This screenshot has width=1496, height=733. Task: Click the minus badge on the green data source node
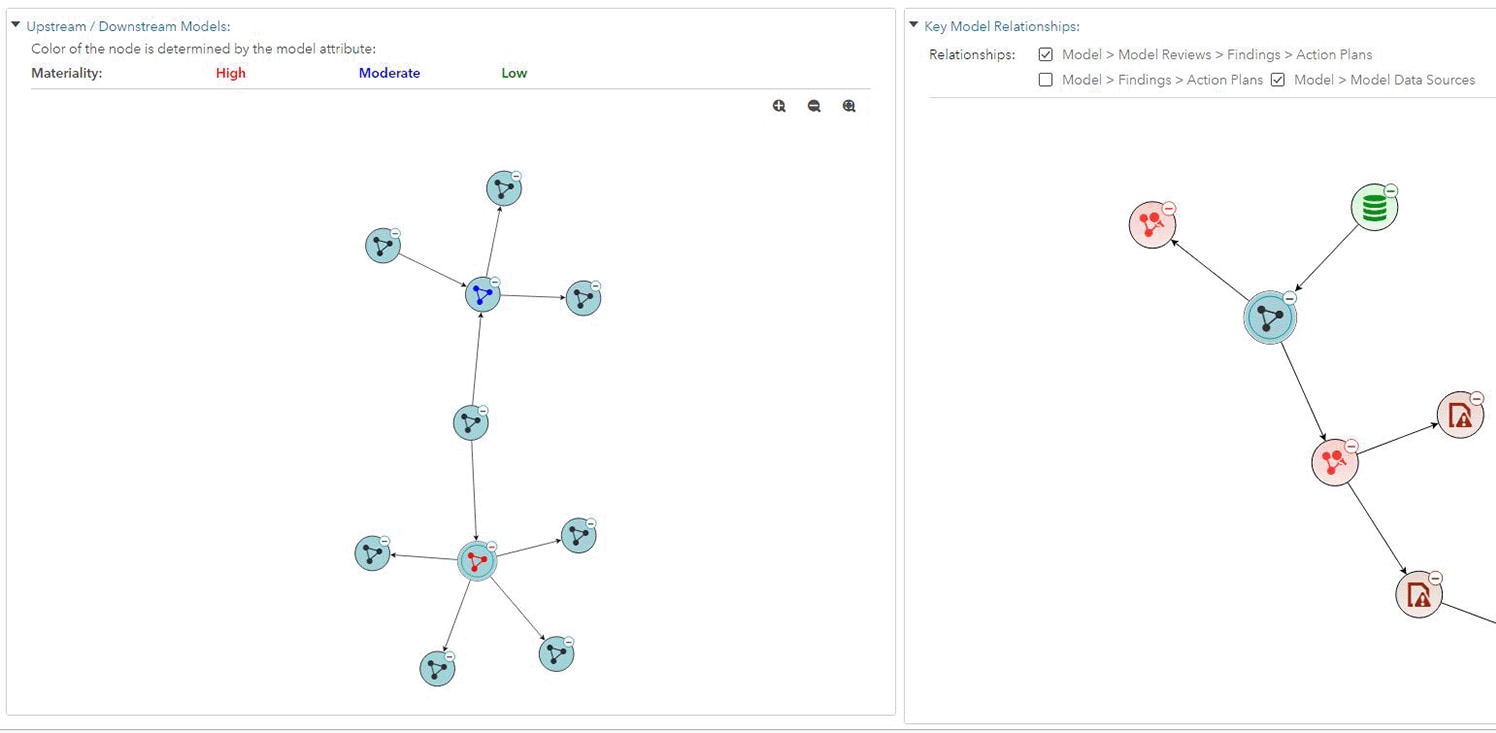coord(1389,188)
